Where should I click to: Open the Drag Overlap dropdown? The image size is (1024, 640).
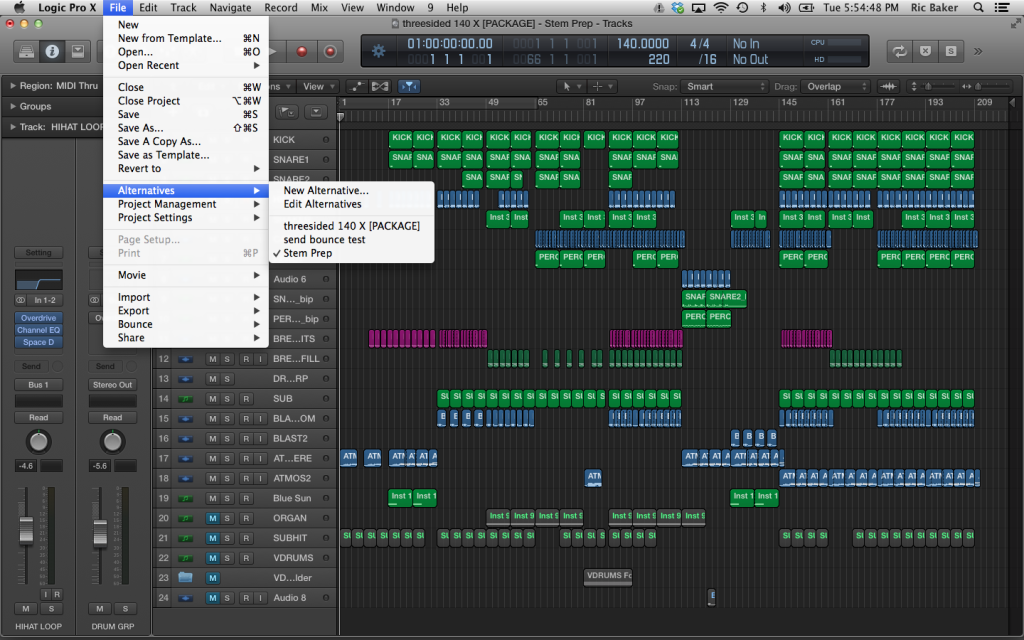tap(837, 86)
